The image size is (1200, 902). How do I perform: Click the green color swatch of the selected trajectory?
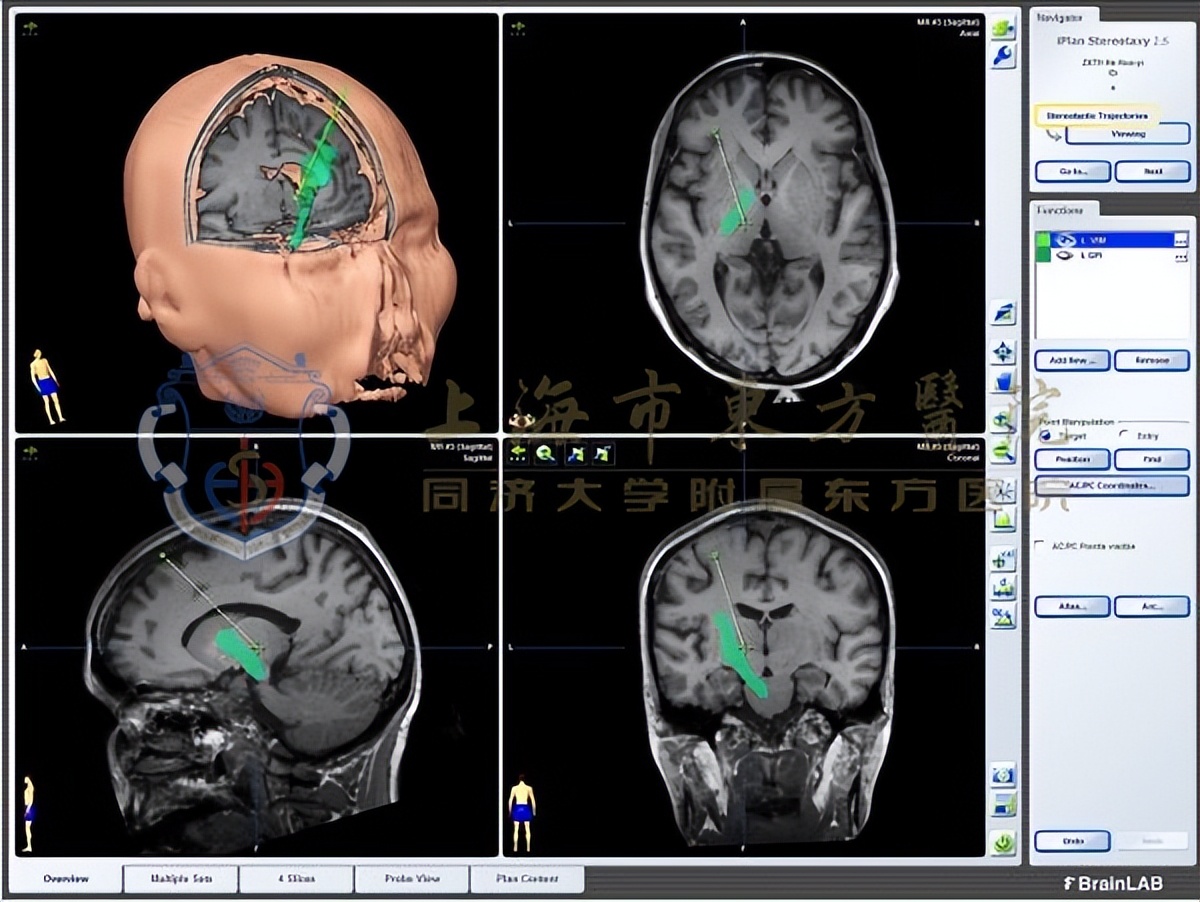point(1043,240)
